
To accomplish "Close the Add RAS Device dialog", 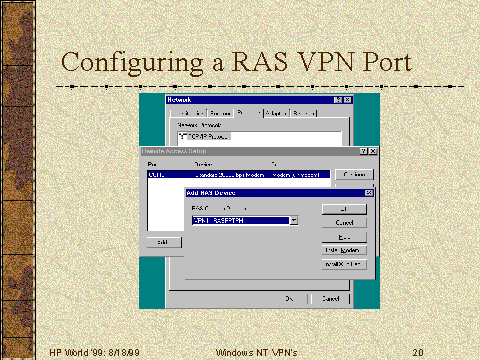I will [369, 193].
